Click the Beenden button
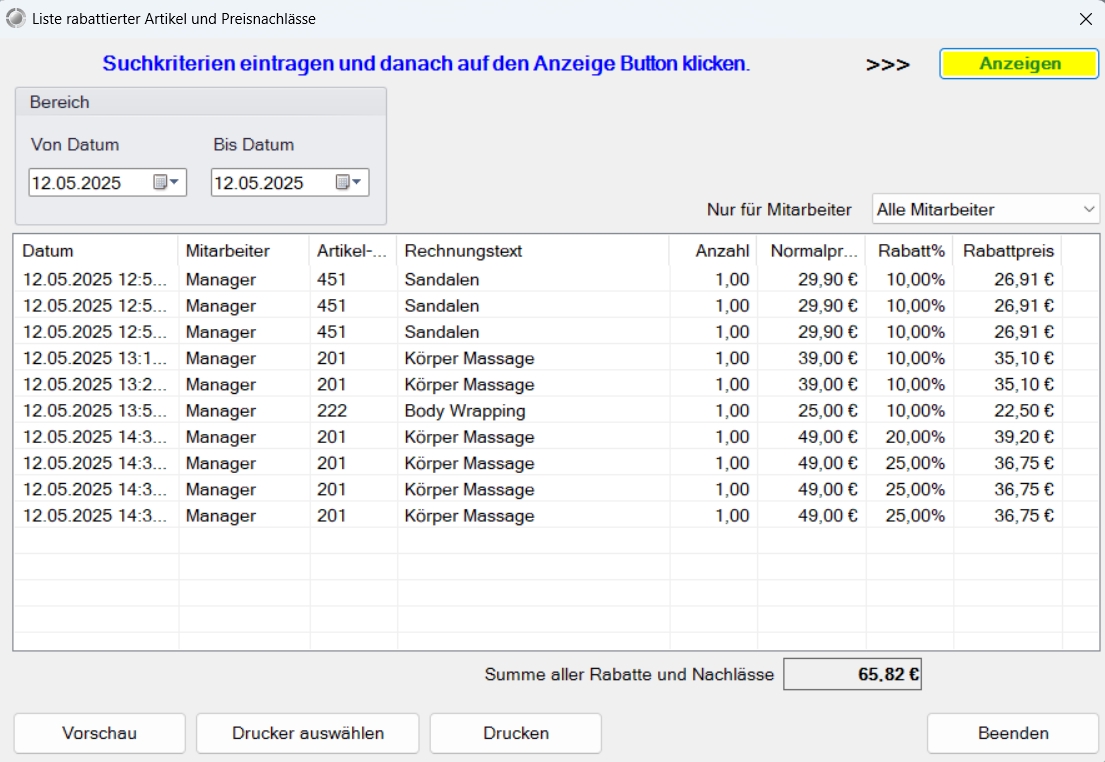 [1012, 733]
